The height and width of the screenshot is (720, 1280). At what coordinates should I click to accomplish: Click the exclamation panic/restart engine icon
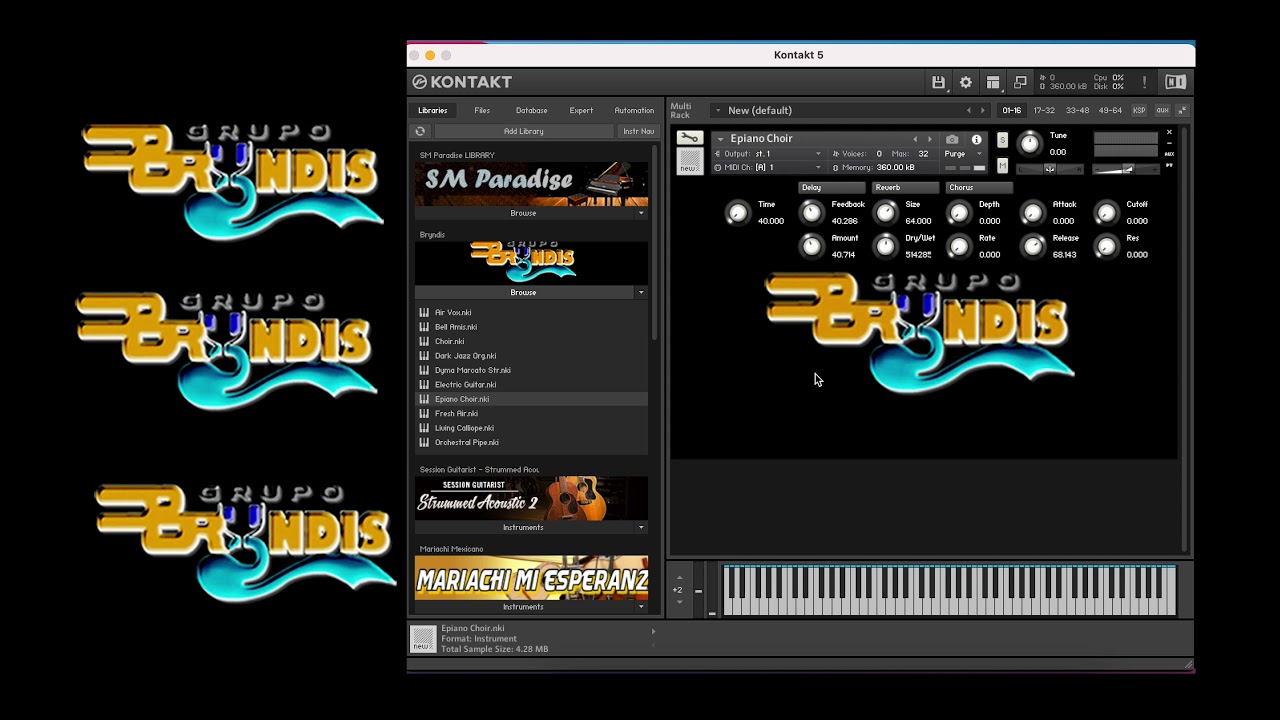(1144, 82)
